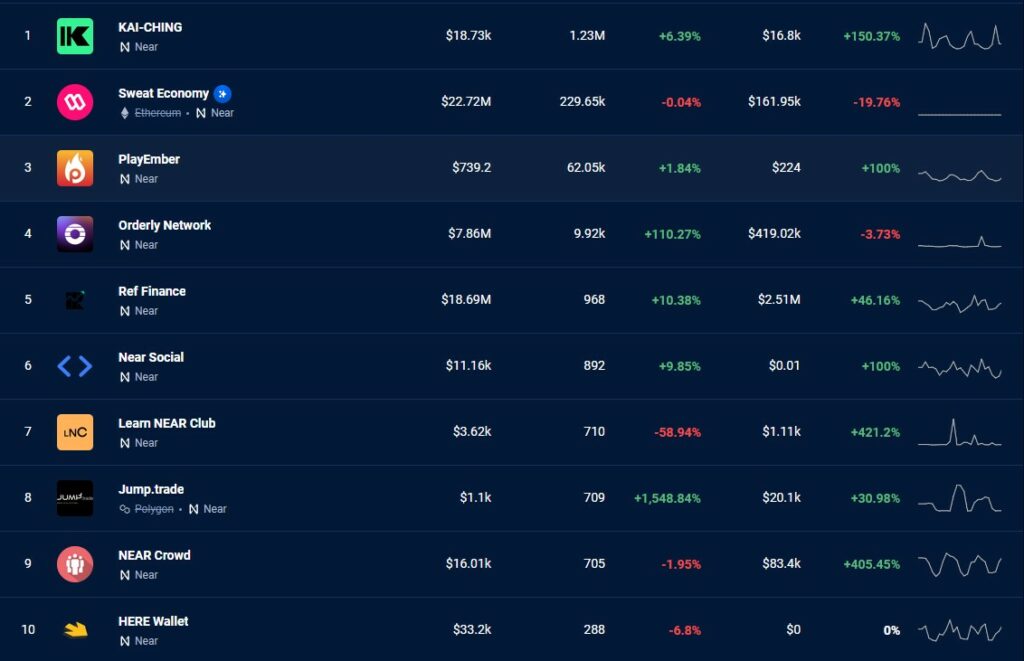Click the $0.01 volume for Near Social
Viewport: 1024px width, 661px height.
784,365
